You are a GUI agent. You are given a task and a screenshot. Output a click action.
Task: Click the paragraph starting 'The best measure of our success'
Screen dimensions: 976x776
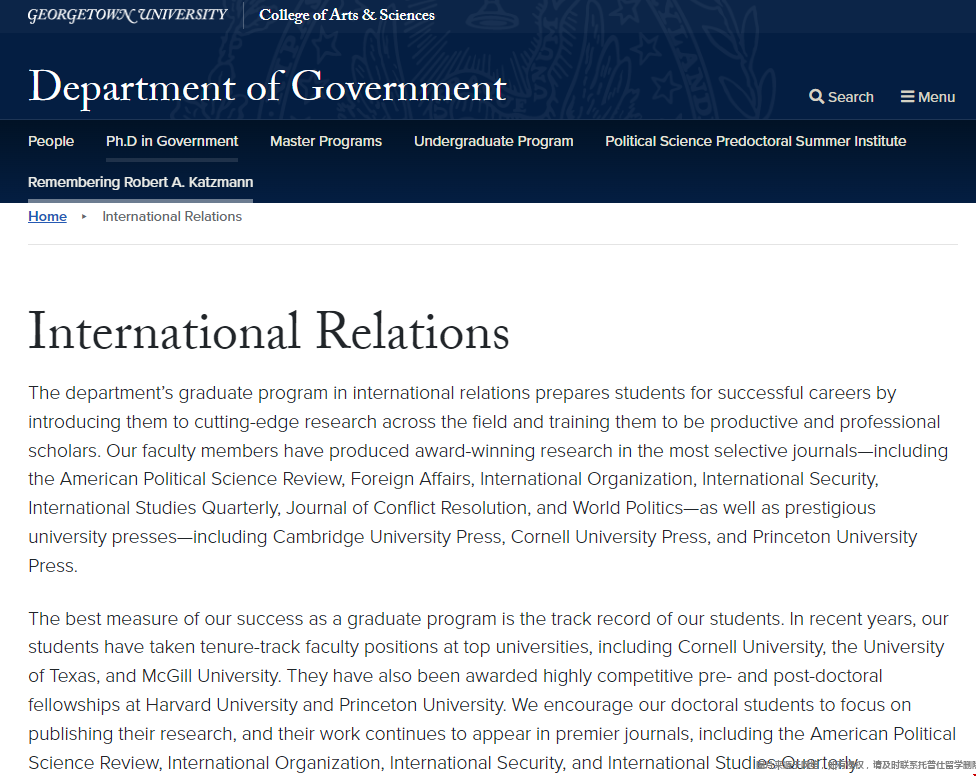click(492, 691)
